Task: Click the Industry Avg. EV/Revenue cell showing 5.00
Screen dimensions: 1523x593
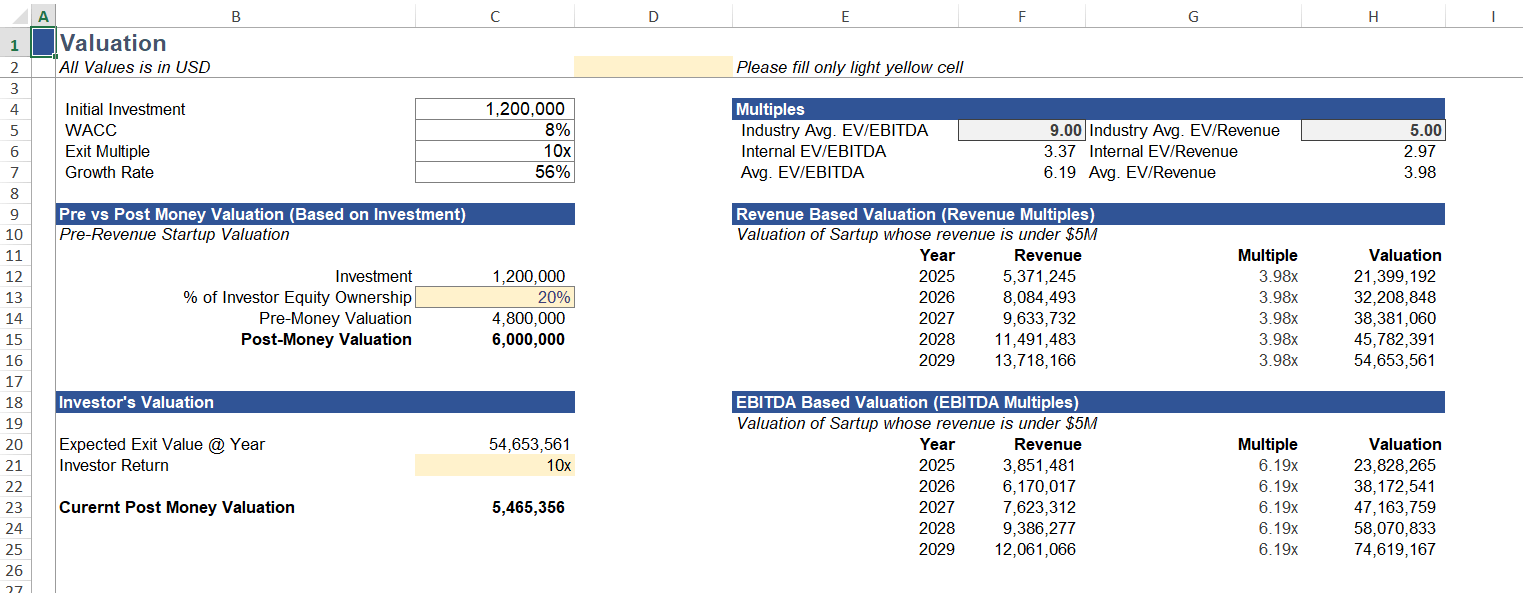Action: click(1373, 129)
